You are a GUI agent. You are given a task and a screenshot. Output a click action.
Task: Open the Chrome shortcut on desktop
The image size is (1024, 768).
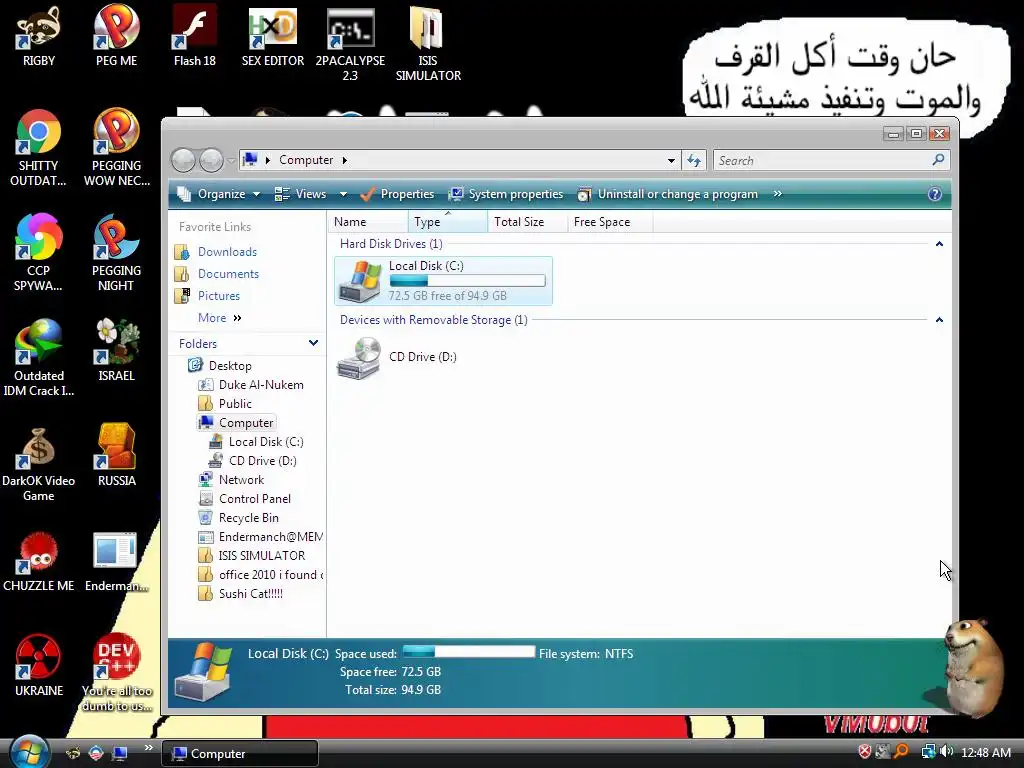click(x=39, y=148)
